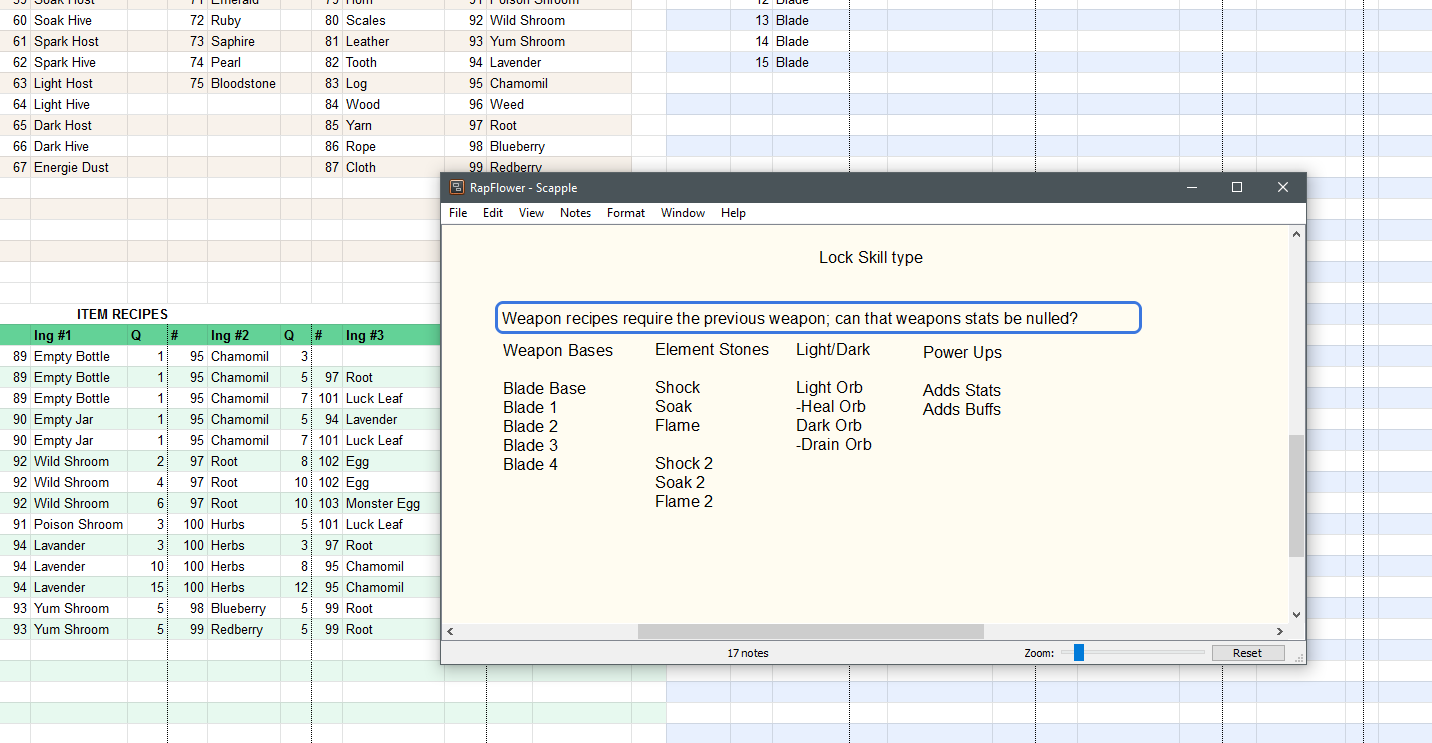The image size is (1432, 743).
Task: Click the 'Adds Buffs' note text
Action: coord(962,409)
